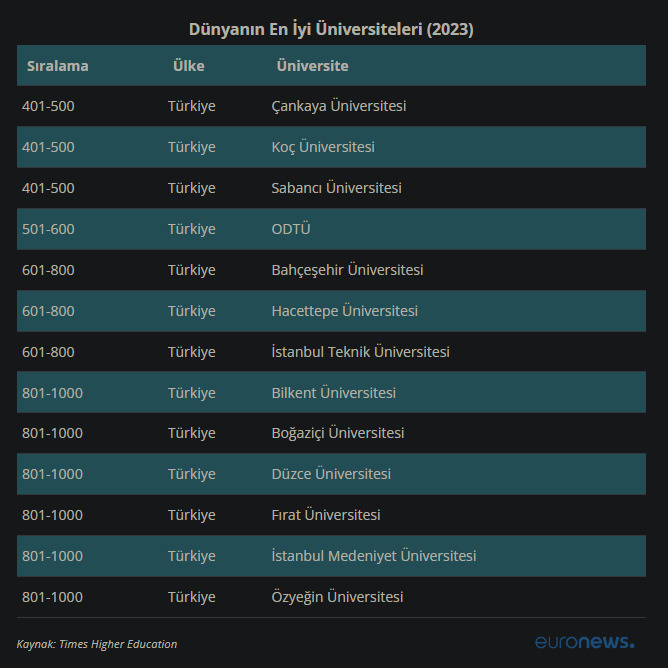Click the ranking cell in Düzce row
The image size is (668, 668).
pyautogui.click(x=52, y=474)
